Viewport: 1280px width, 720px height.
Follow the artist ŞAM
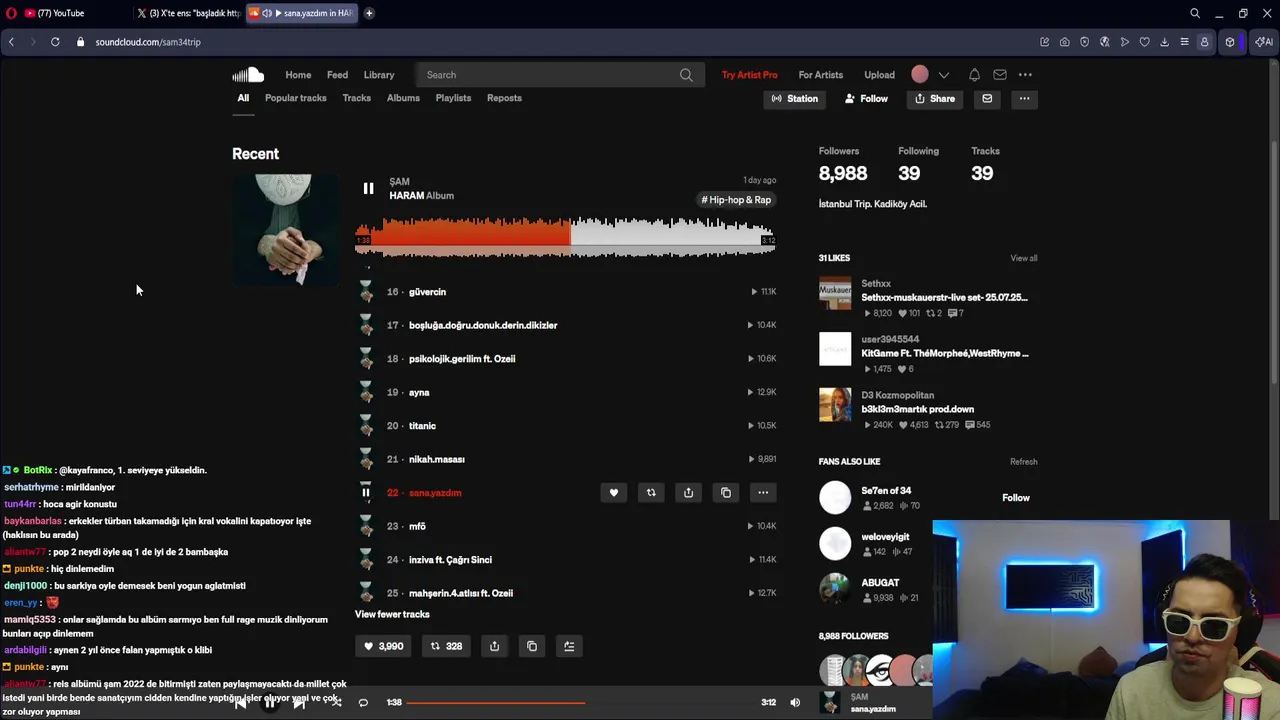[866, 98]
